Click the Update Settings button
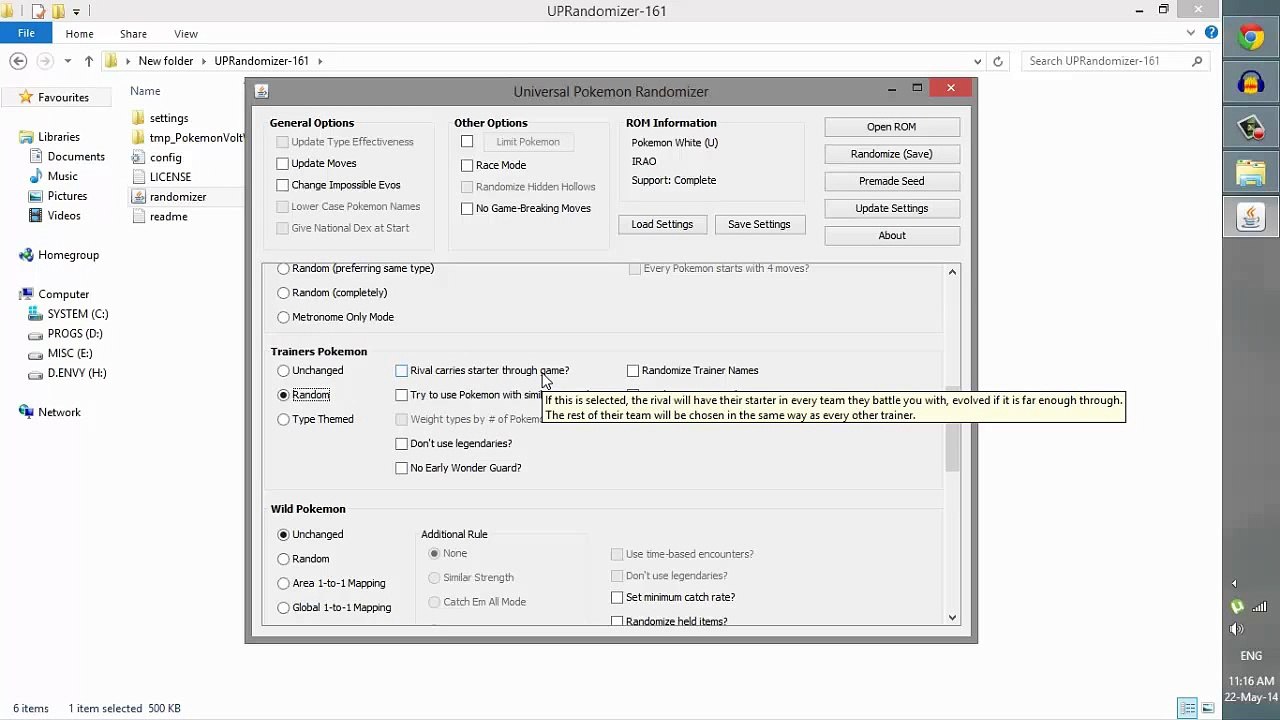The image size is (1280, 720). coord(892,208)
